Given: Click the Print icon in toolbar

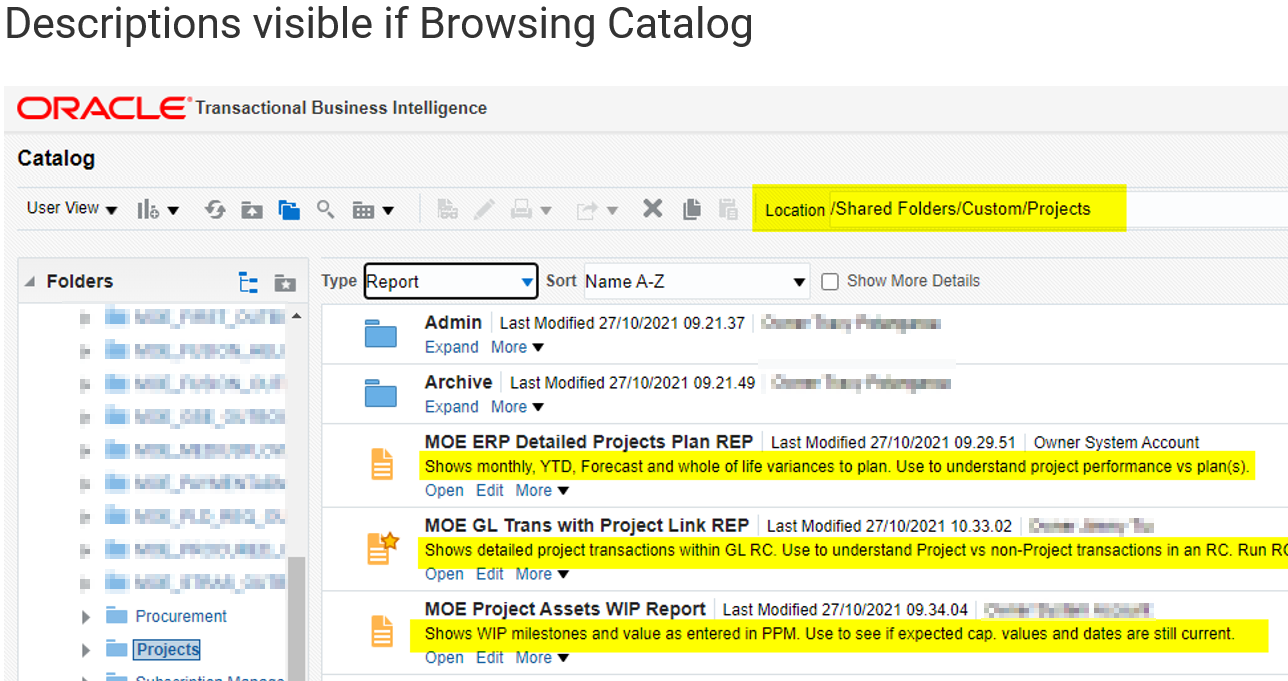Looking at the screenshot, I should point(521,209).
